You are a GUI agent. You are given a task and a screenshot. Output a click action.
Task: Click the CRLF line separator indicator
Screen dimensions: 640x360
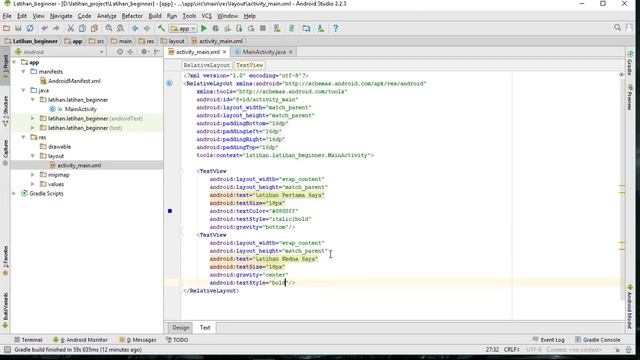[511, 349]
